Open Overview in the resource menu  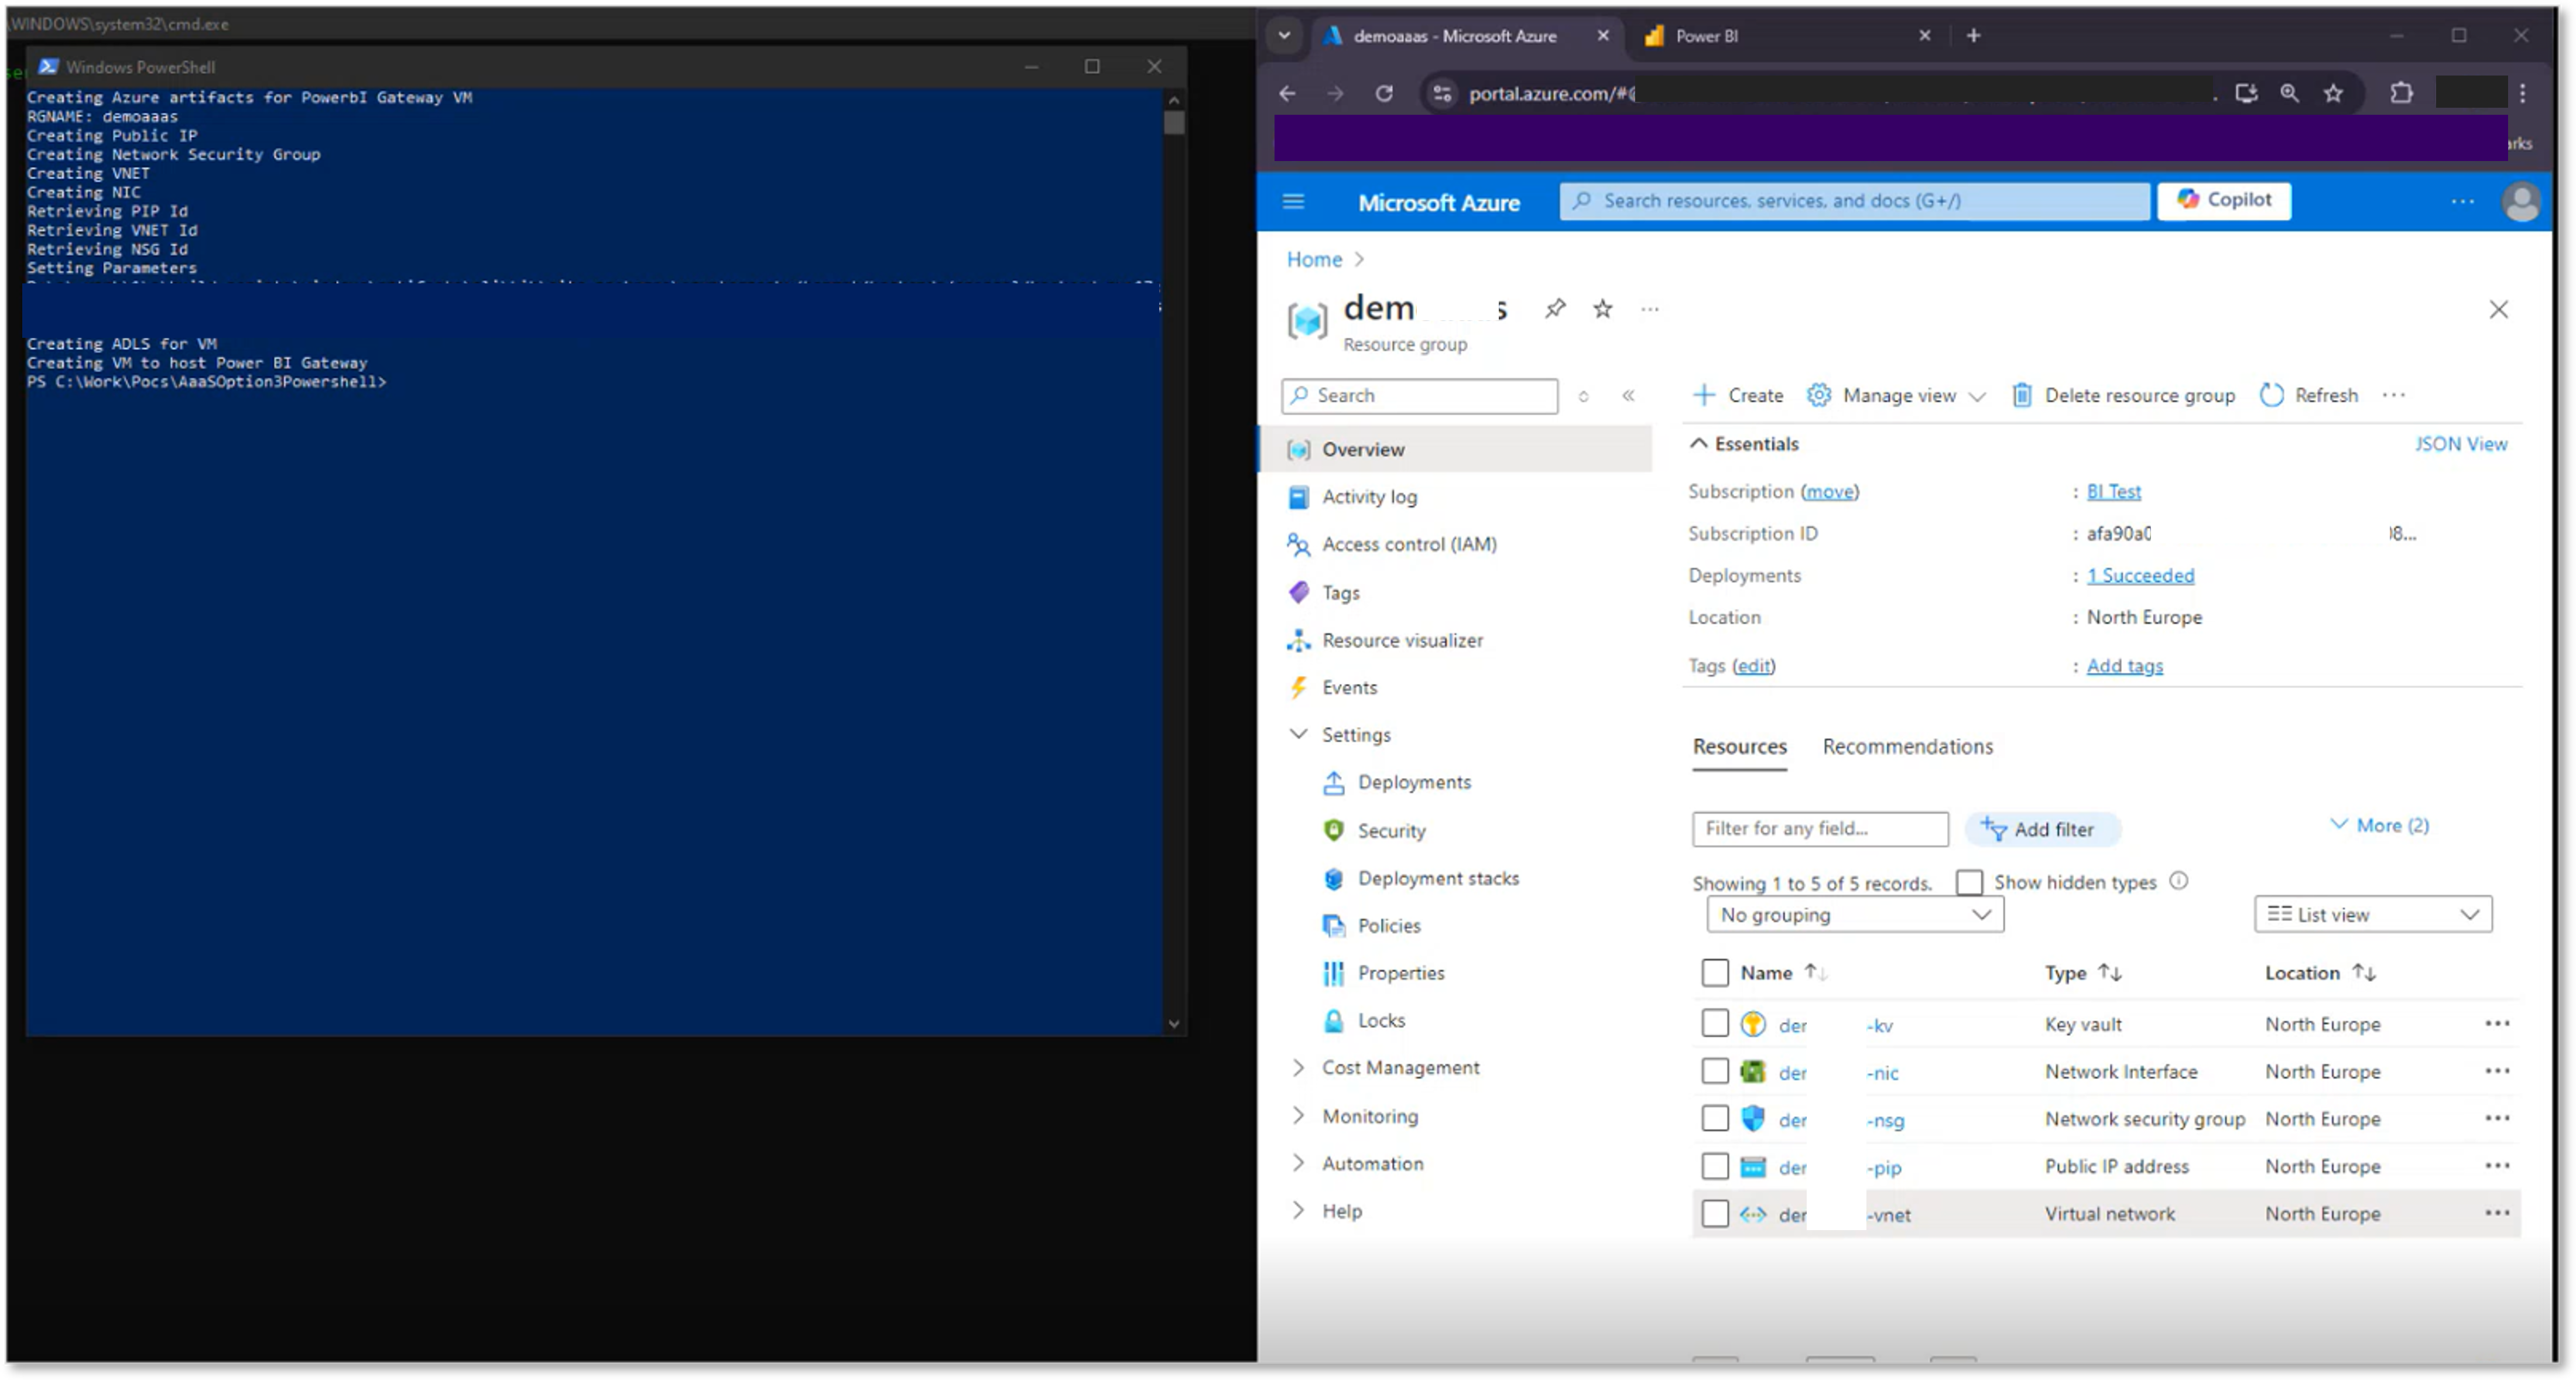pyautogui.click(x=1455, y=449)
